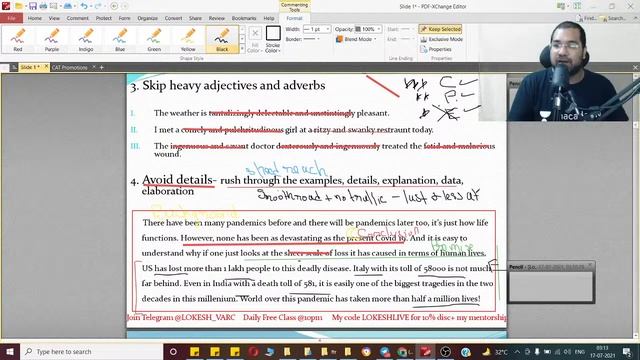The width and height of the screenshot is (640, 360).
Task: Open the Help ribbon tab
Action: [269, 18]
